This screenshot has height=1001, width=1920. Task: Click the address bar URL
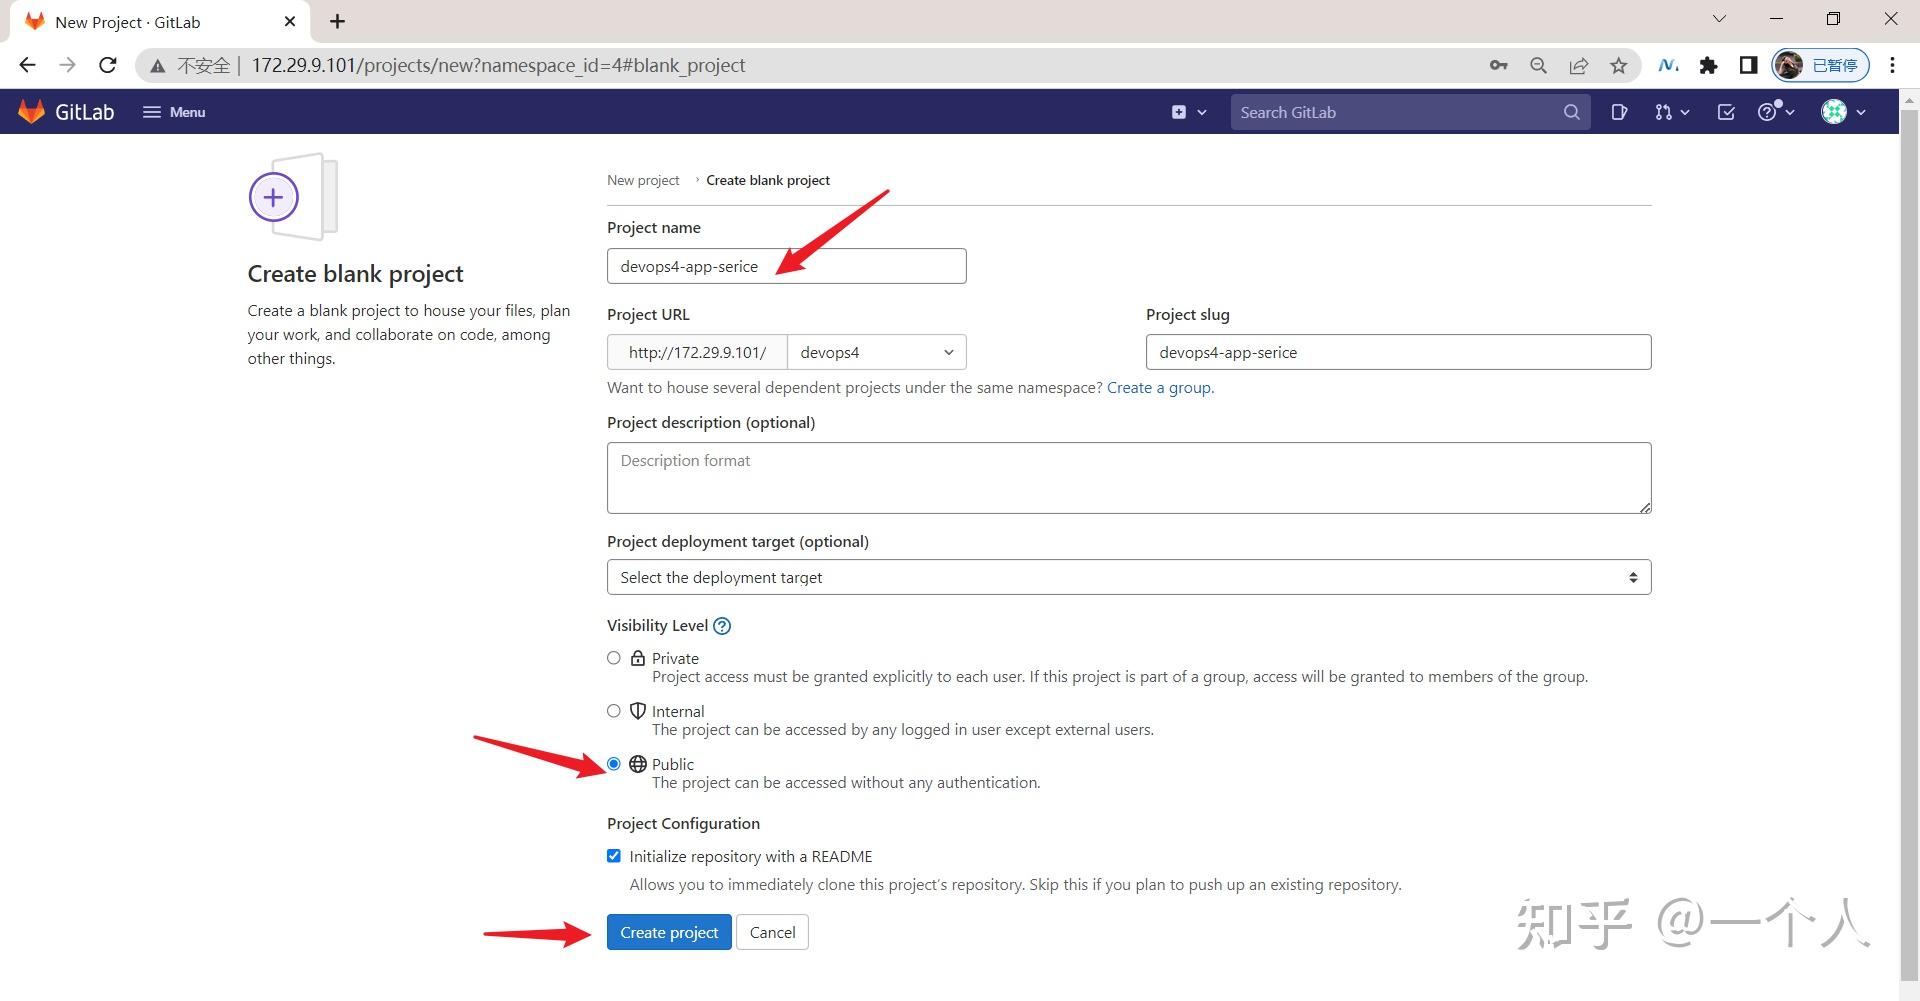coord(498,65)
